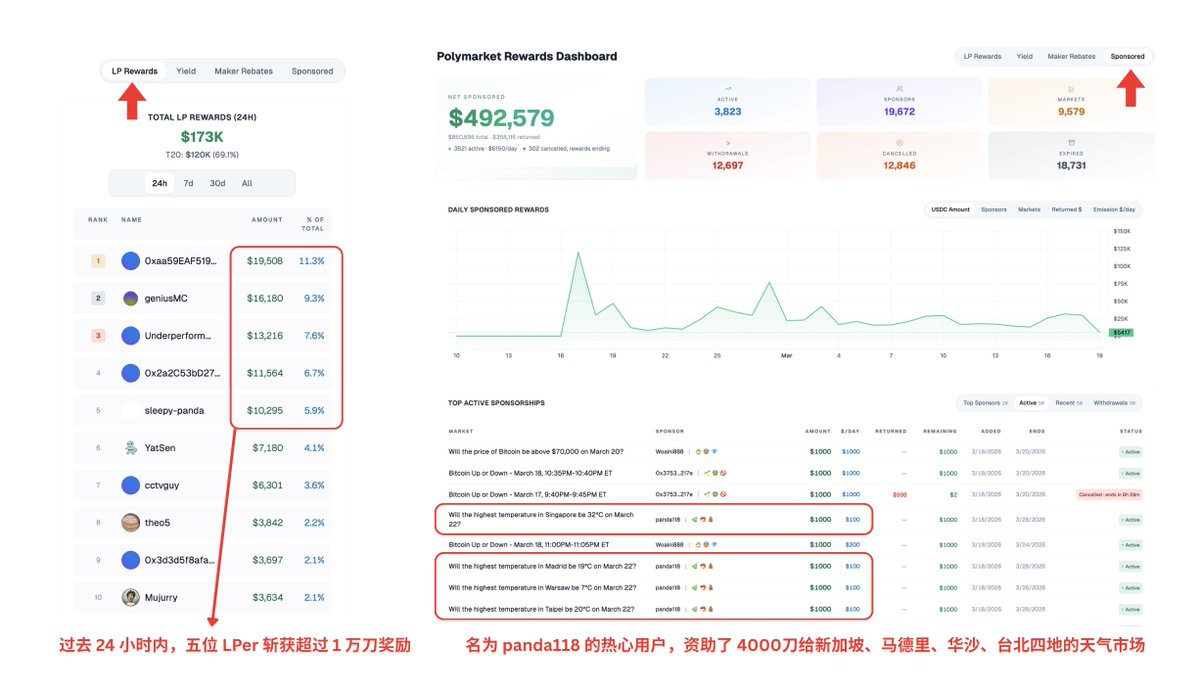Click the Cancelled stat card circle icon
Viewport: 1200px width, 693px height.
900,142
